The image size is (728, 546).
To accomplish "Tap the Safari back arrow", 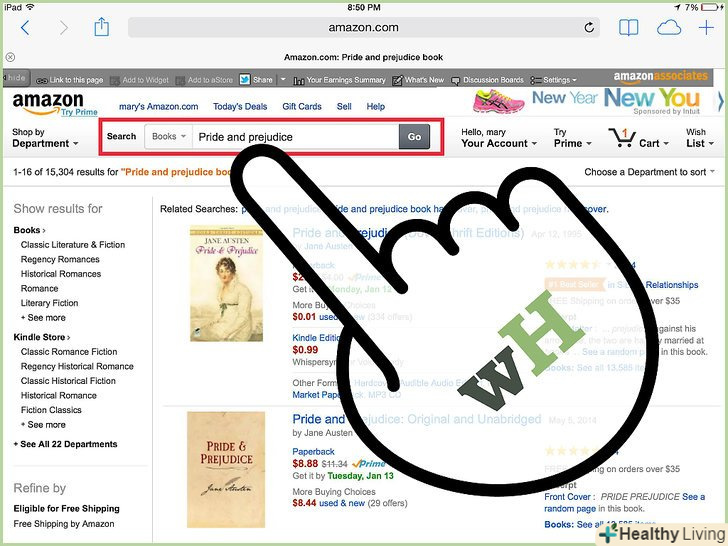I will point(25,28).
